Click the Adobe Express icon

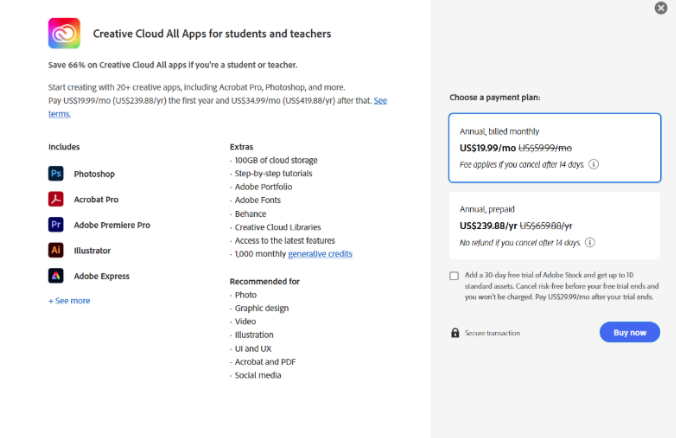click(56, 275)
